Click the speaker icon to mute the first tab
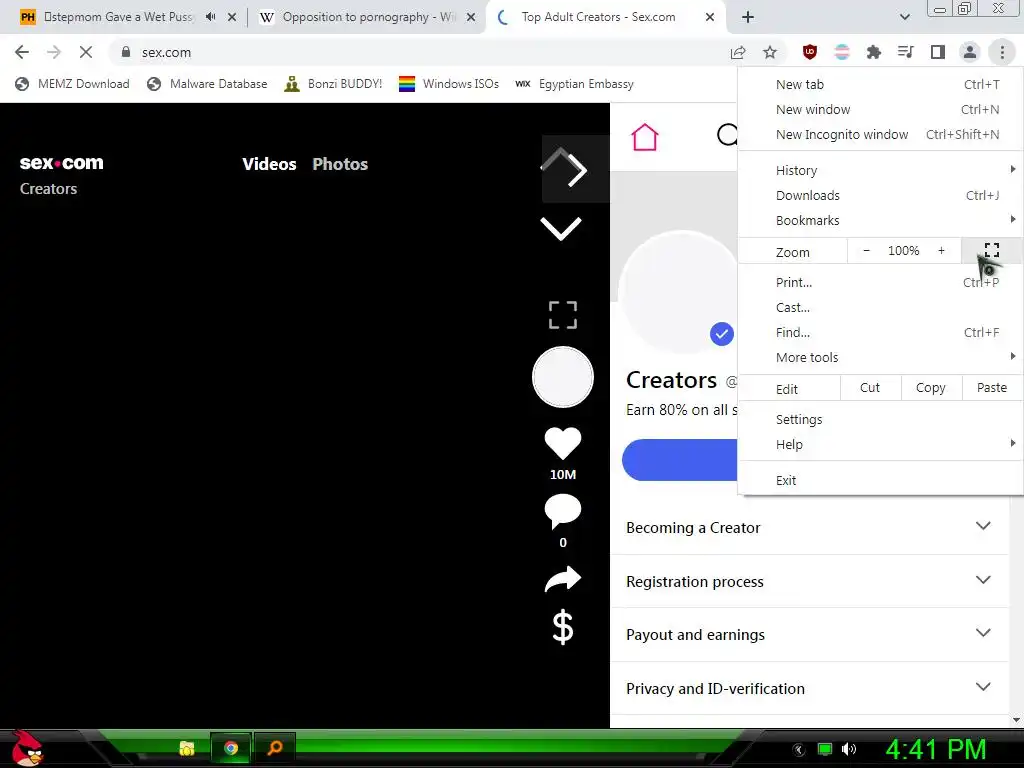This screenshot has width=1024, height=768. pos(210,17)
